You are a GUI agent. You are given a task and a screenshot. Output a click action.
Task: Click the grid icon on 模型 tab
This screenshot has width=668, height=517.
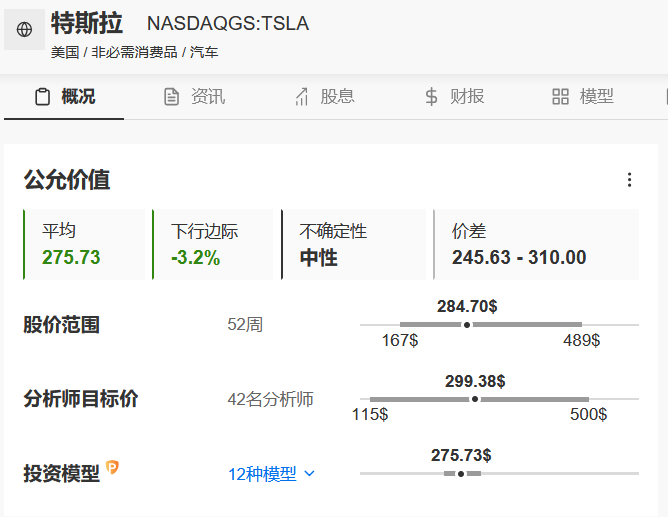pos(560,97)
